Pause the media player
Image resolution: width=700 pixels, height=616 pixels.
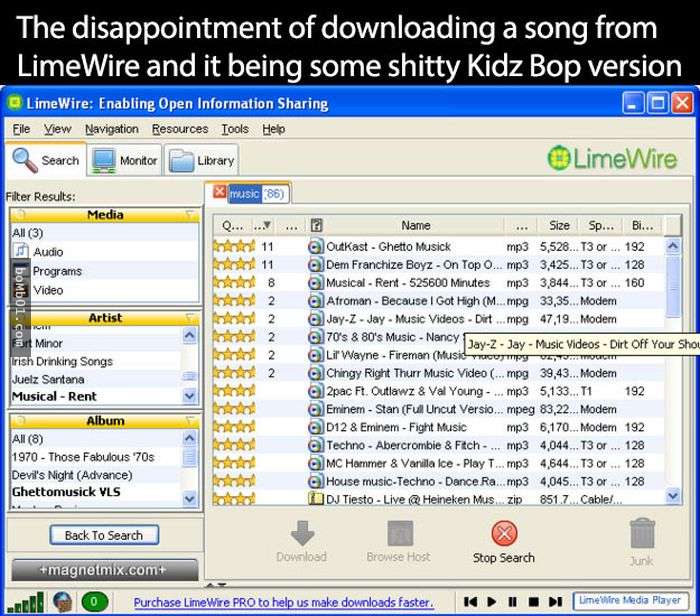pos(512,602)
